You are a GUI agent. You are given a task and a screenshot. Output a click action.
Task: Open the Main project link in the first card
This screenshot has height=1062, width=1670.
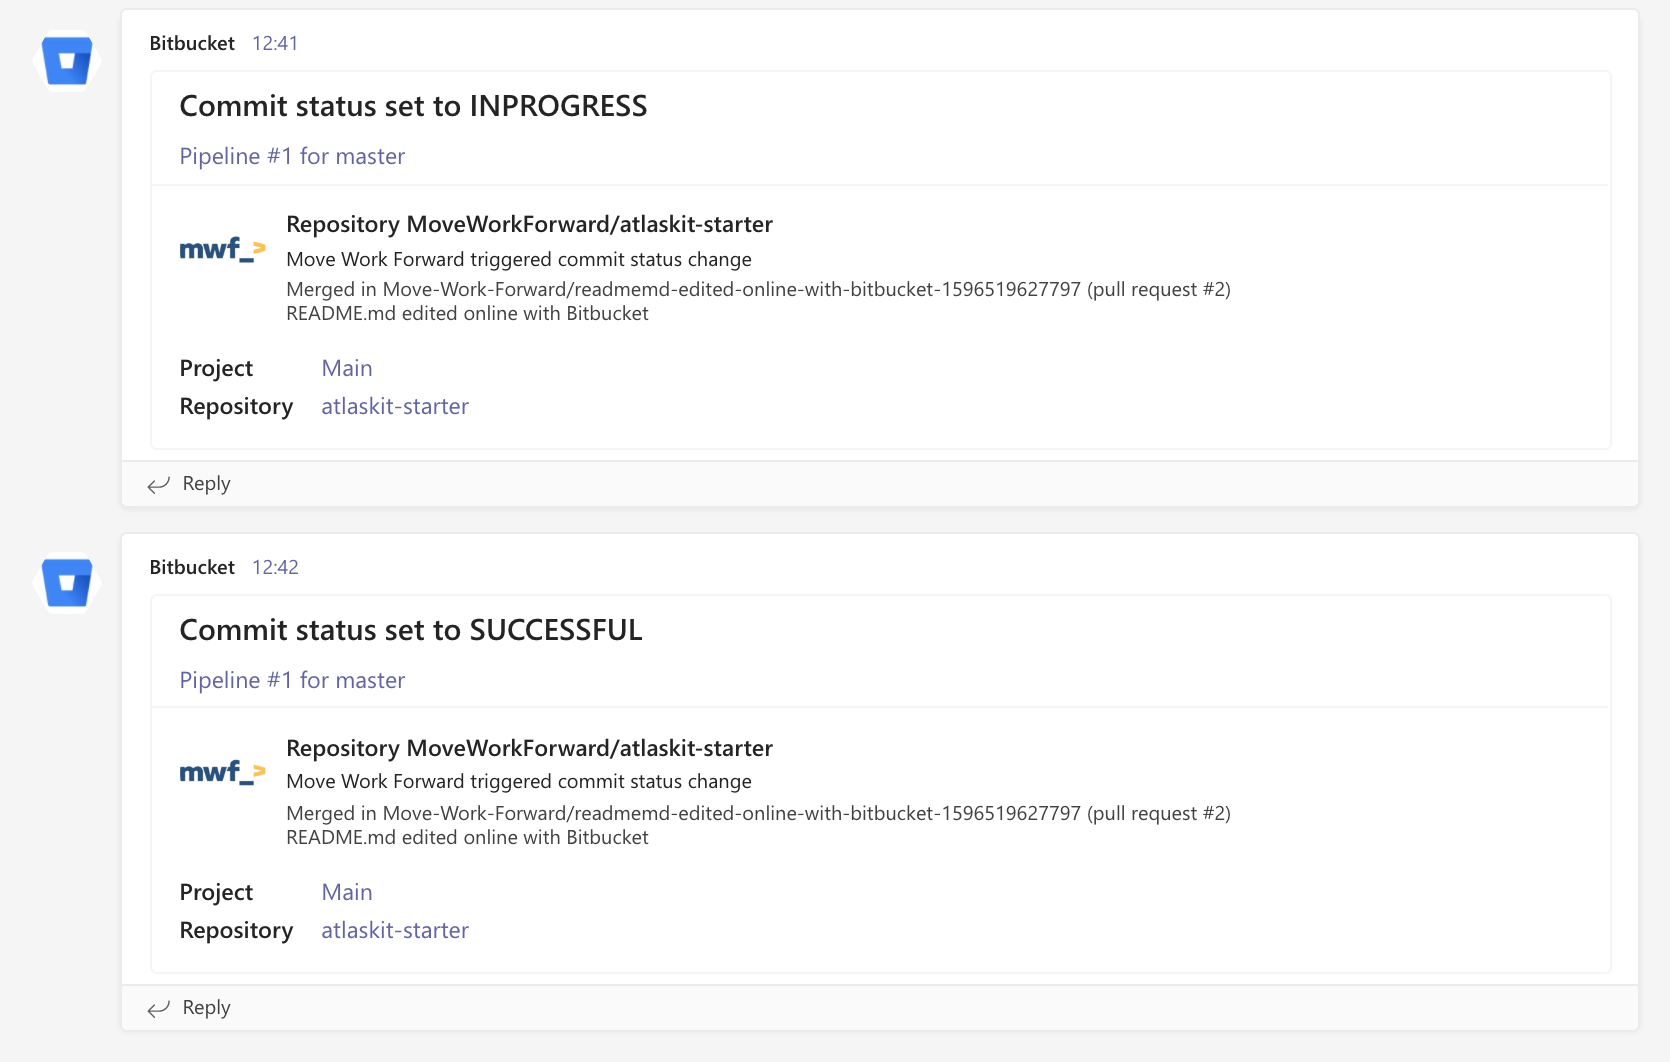[347, 368]
